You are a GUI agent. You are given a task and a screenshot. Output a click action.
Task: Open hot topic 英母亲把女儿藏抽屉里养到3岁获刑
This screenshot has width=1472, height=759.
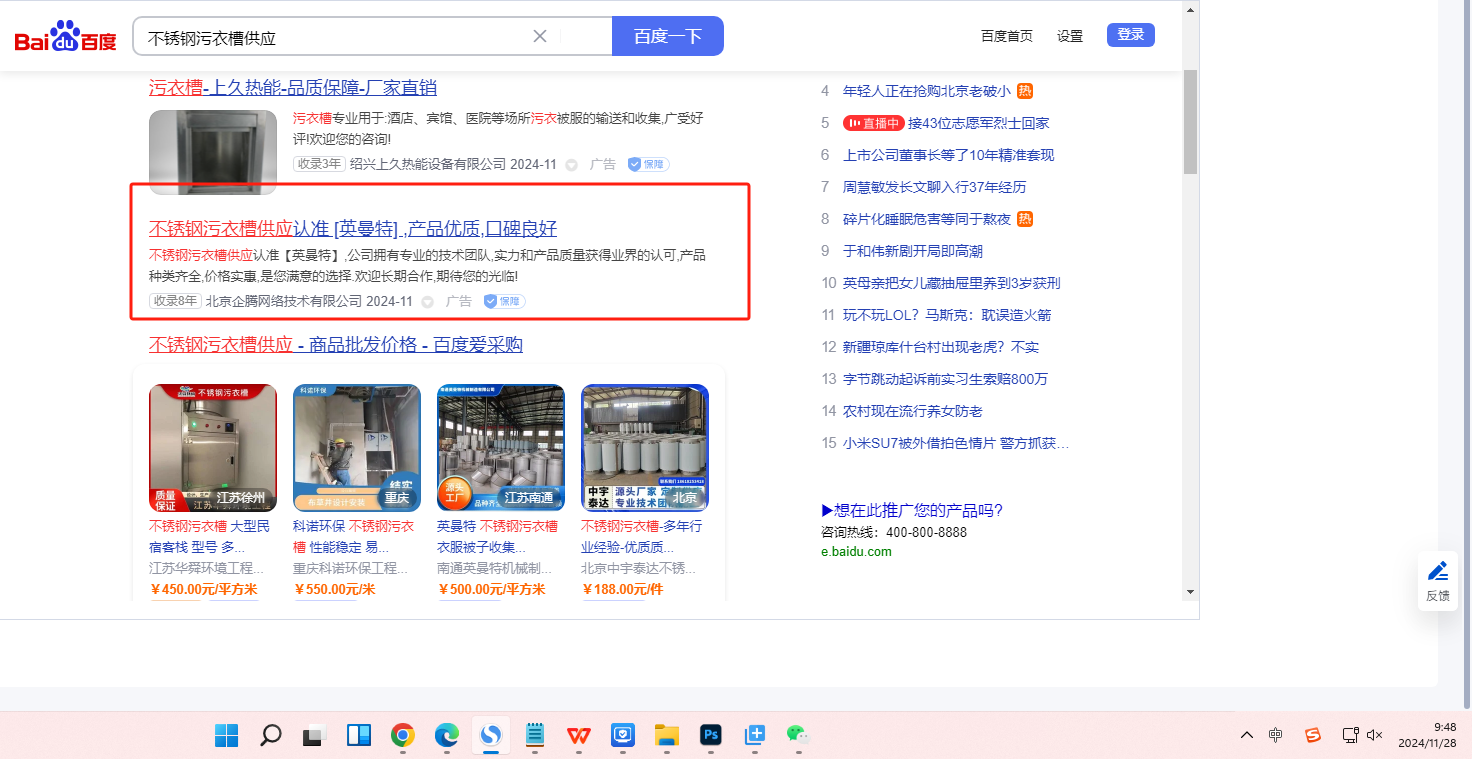[x=952, y=283]
